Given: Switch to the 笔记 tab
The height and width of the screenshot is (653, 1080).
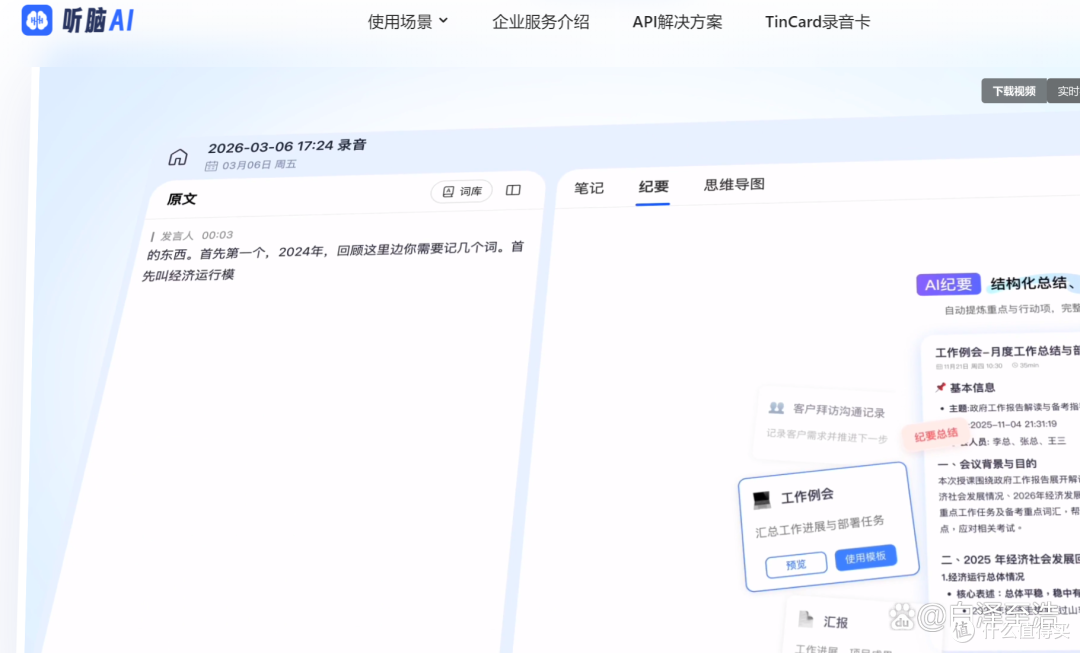Looking at the screenshot, I should click(x=589, y=188).
